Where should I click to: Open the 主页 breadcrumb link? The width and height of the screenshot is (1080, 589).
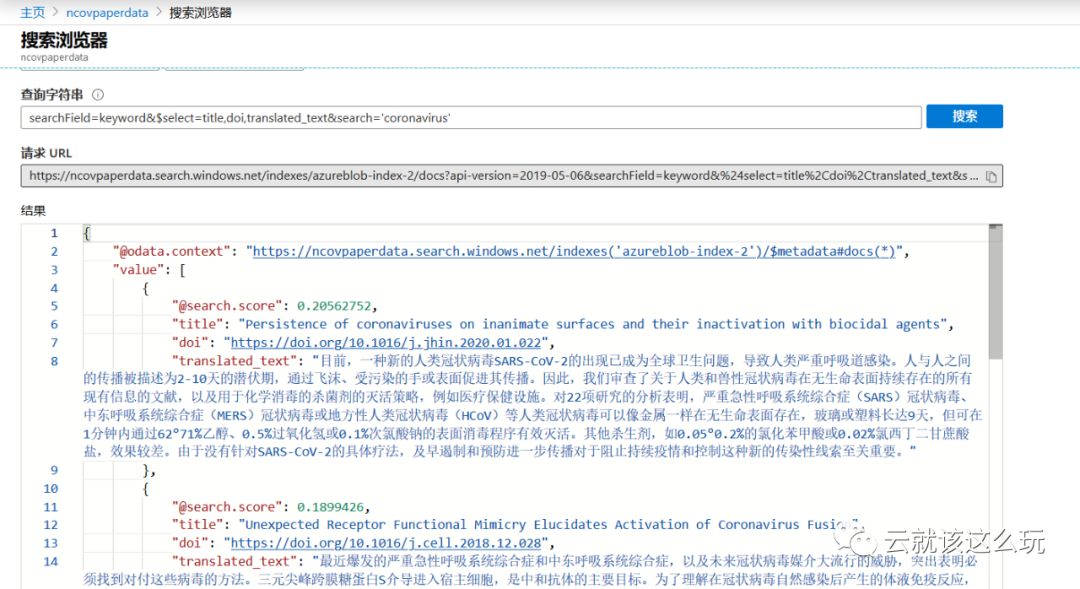[32, 12]
